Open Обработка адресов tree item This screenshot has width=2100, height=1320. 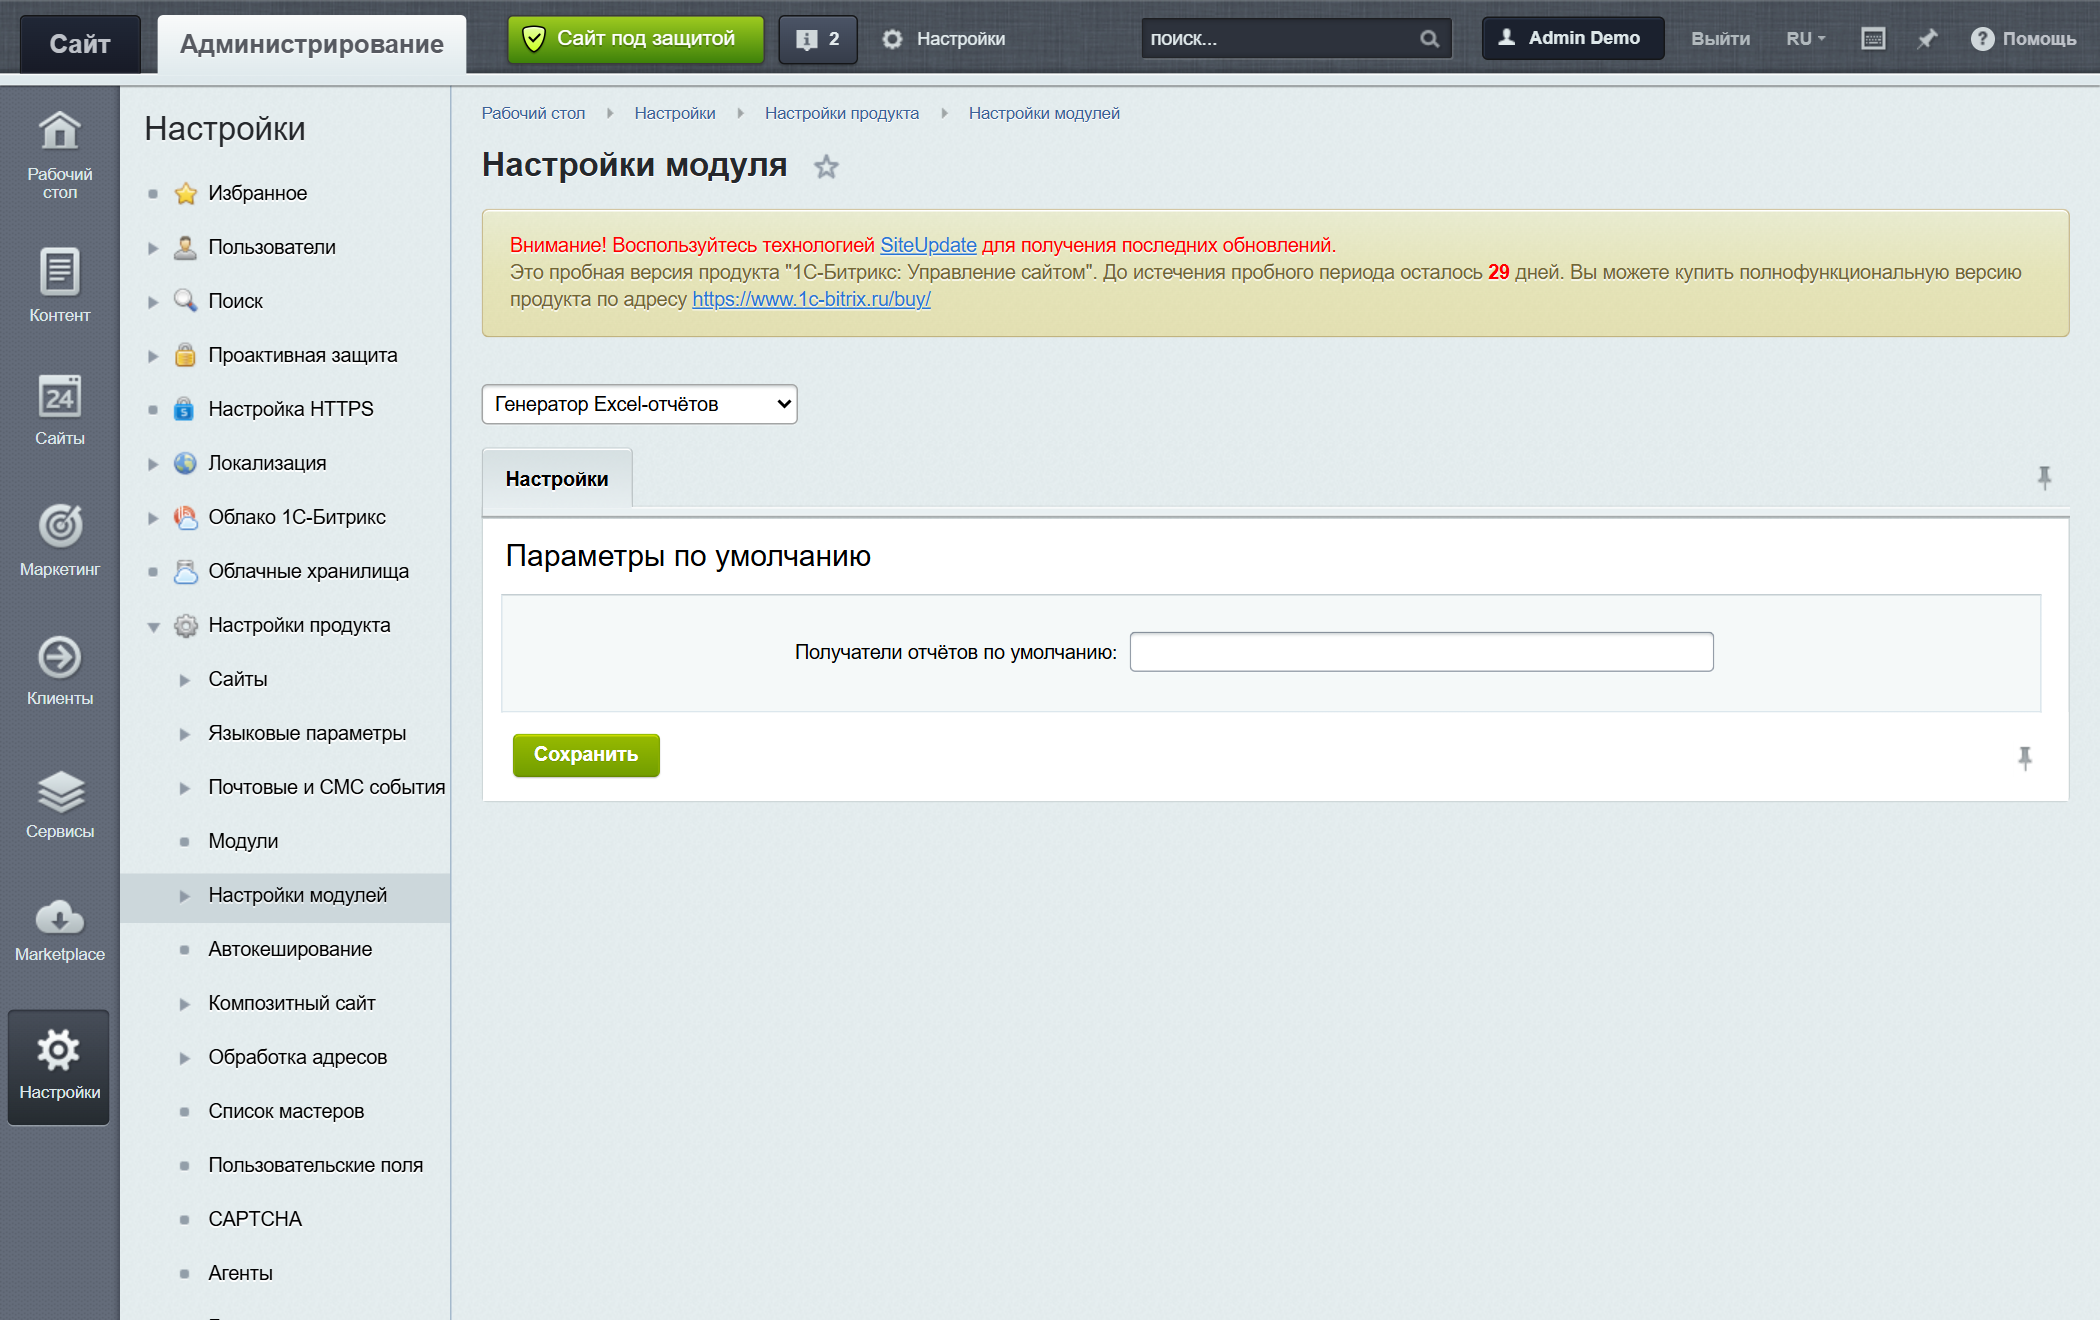click(x=297, y=1057)
